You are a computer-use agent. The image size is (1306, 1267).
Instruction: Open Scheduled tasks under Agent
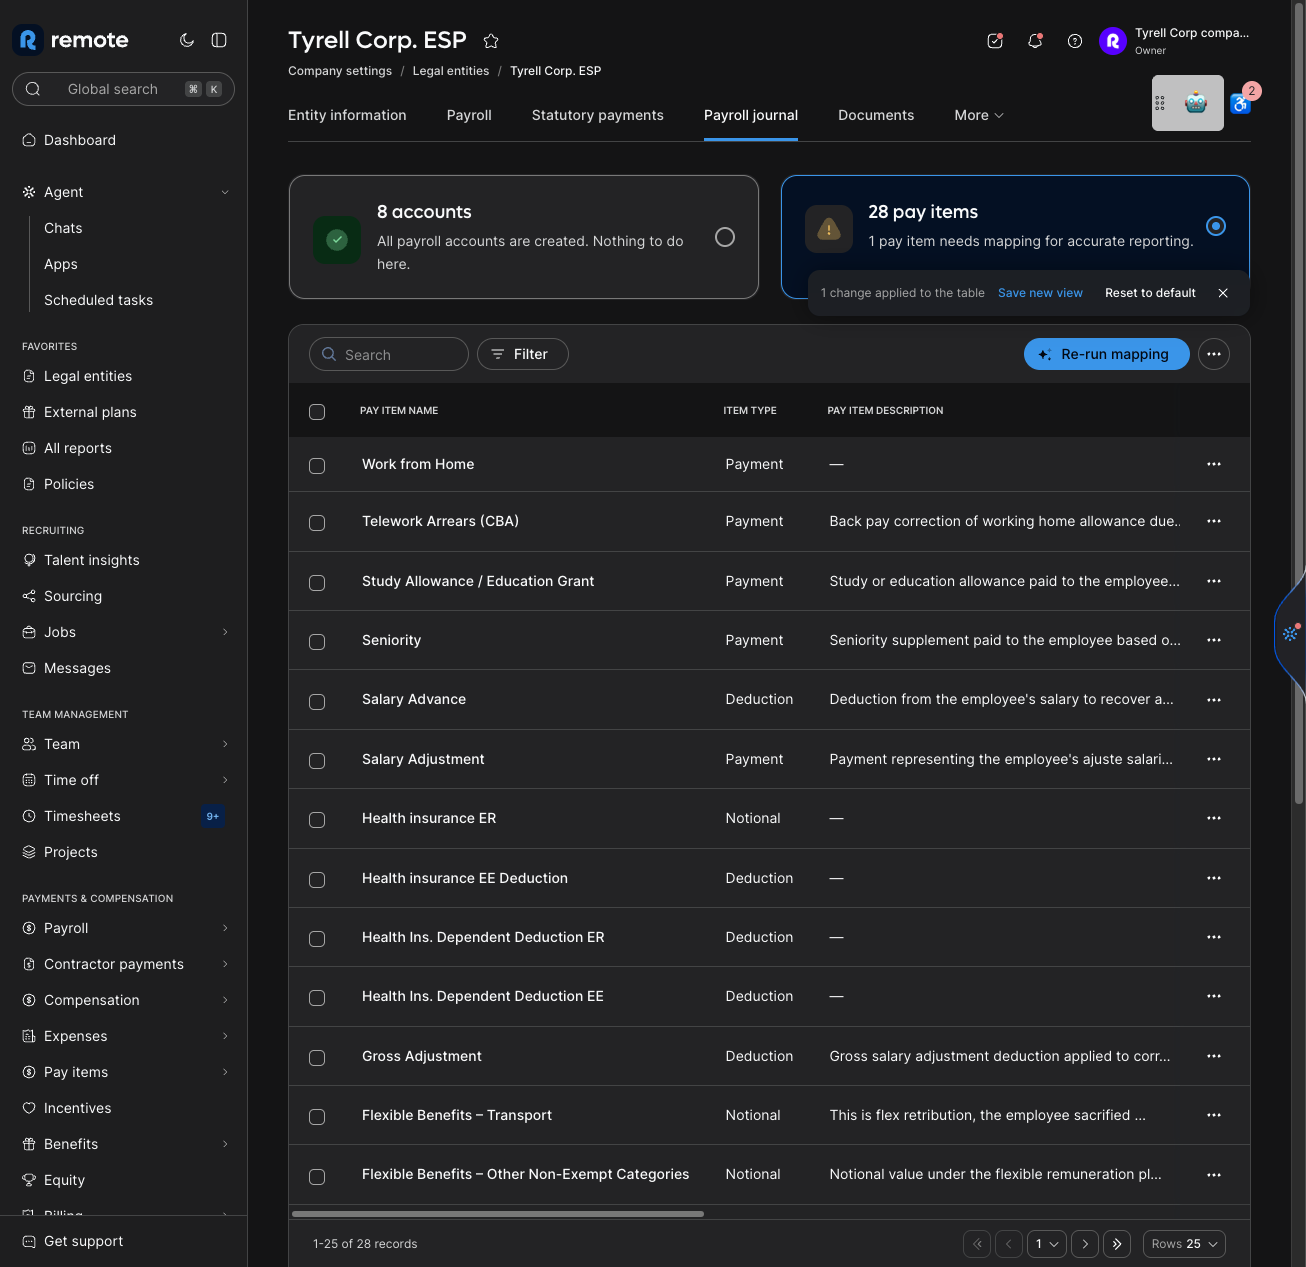pyautogui.click(x=98, y=300)
